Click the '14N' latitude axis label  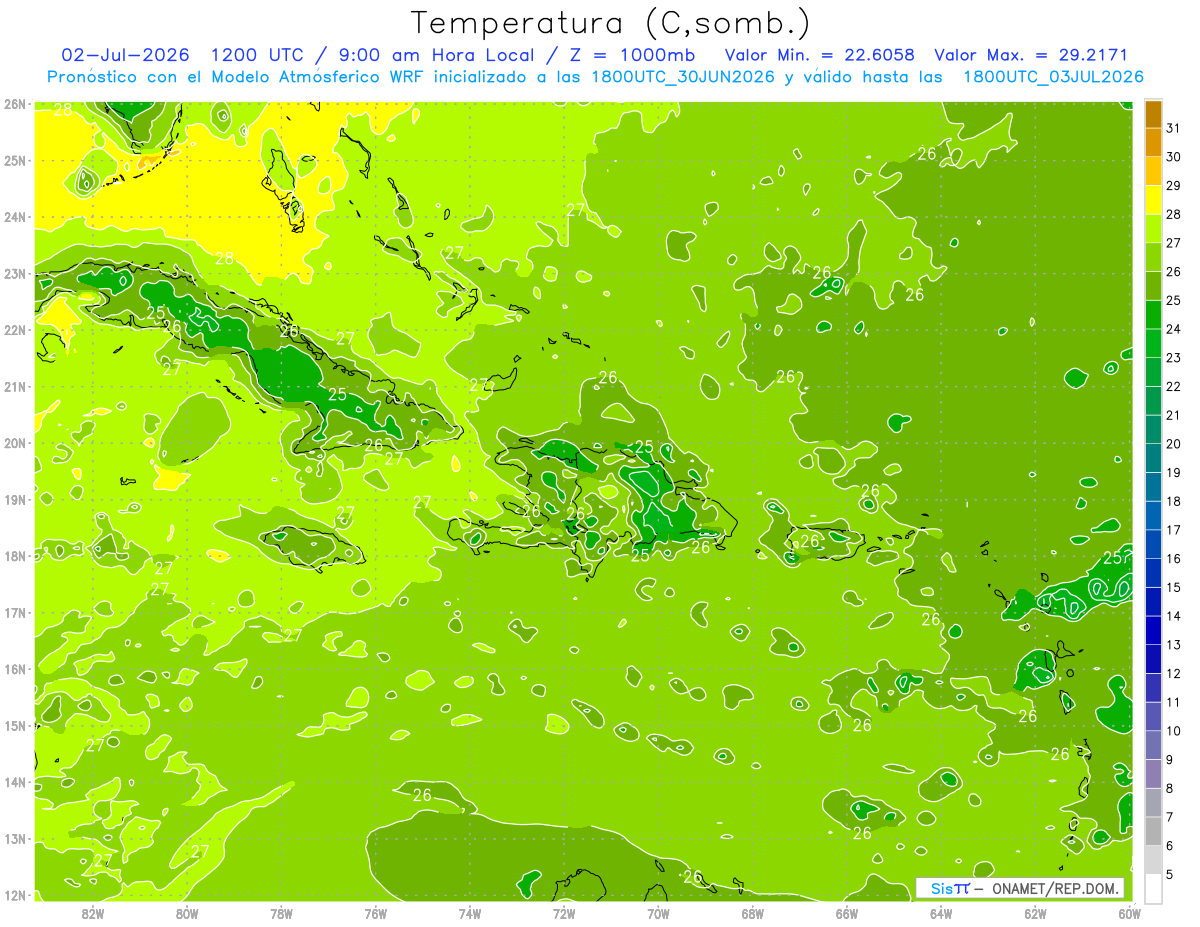(15, 782)
